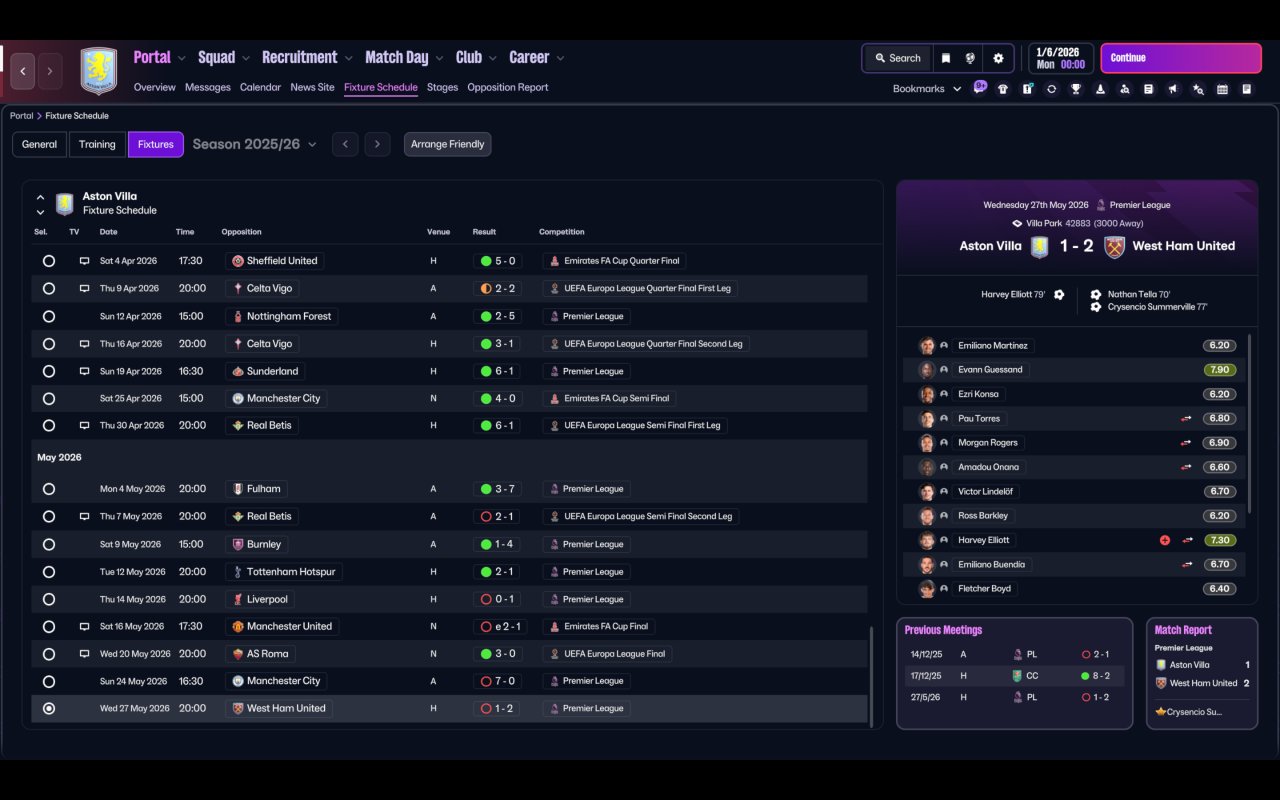The width and height of the screenshot is (1280, 800).
Task: Go forward with the right navigation arrow
Action: click(49, 71)
